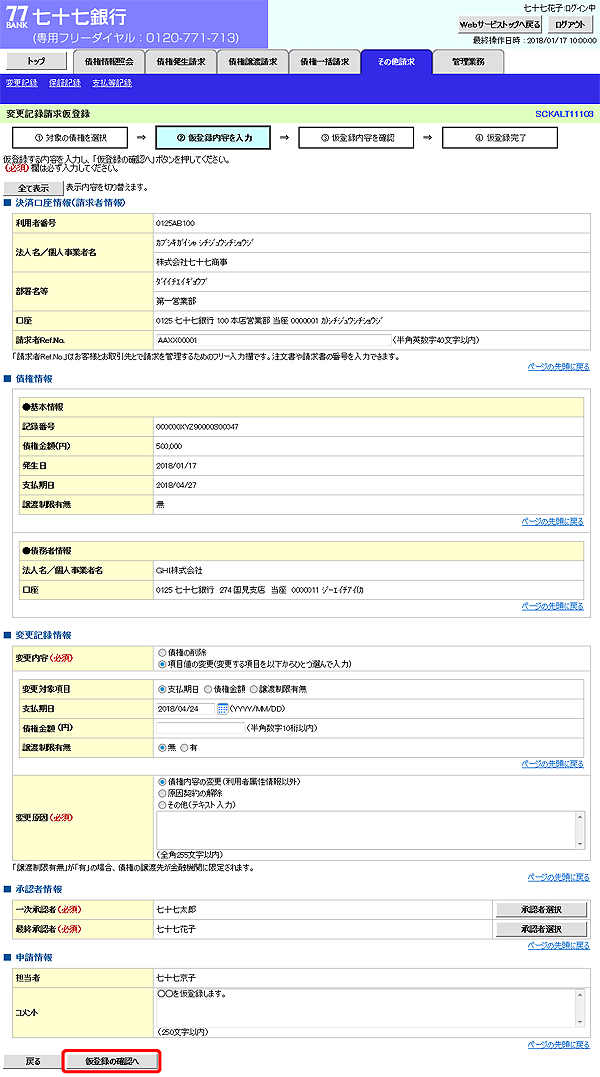Open the 支払等記録 submenu link
The height and width of the screenshot is (1077, 600).
pyautogui.click(x=112, y=83)
